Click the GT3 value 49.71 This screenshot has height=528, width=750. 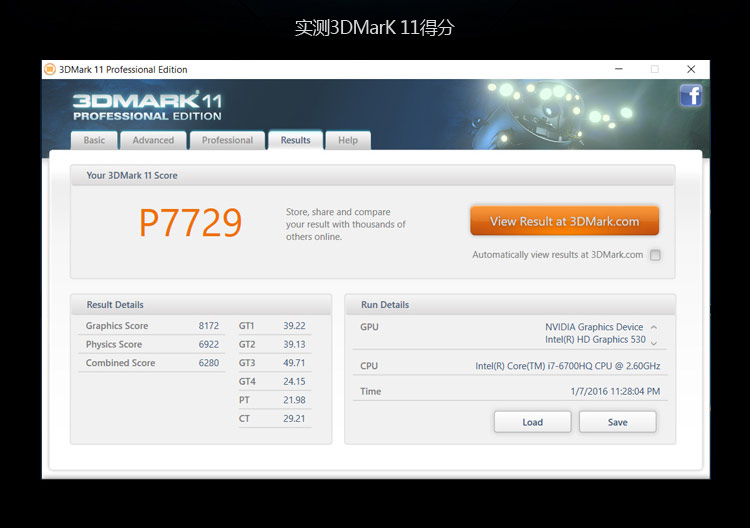point(294,363)
